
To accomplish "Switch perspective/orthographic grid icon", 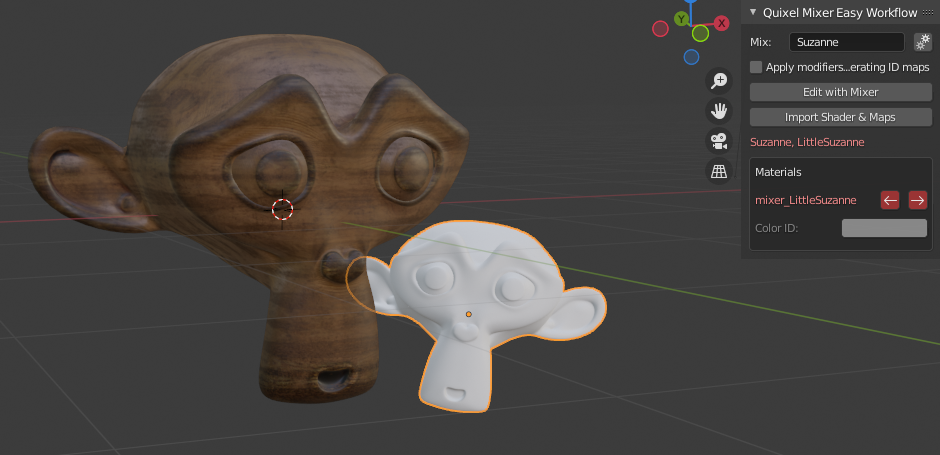I will (719, 171).
